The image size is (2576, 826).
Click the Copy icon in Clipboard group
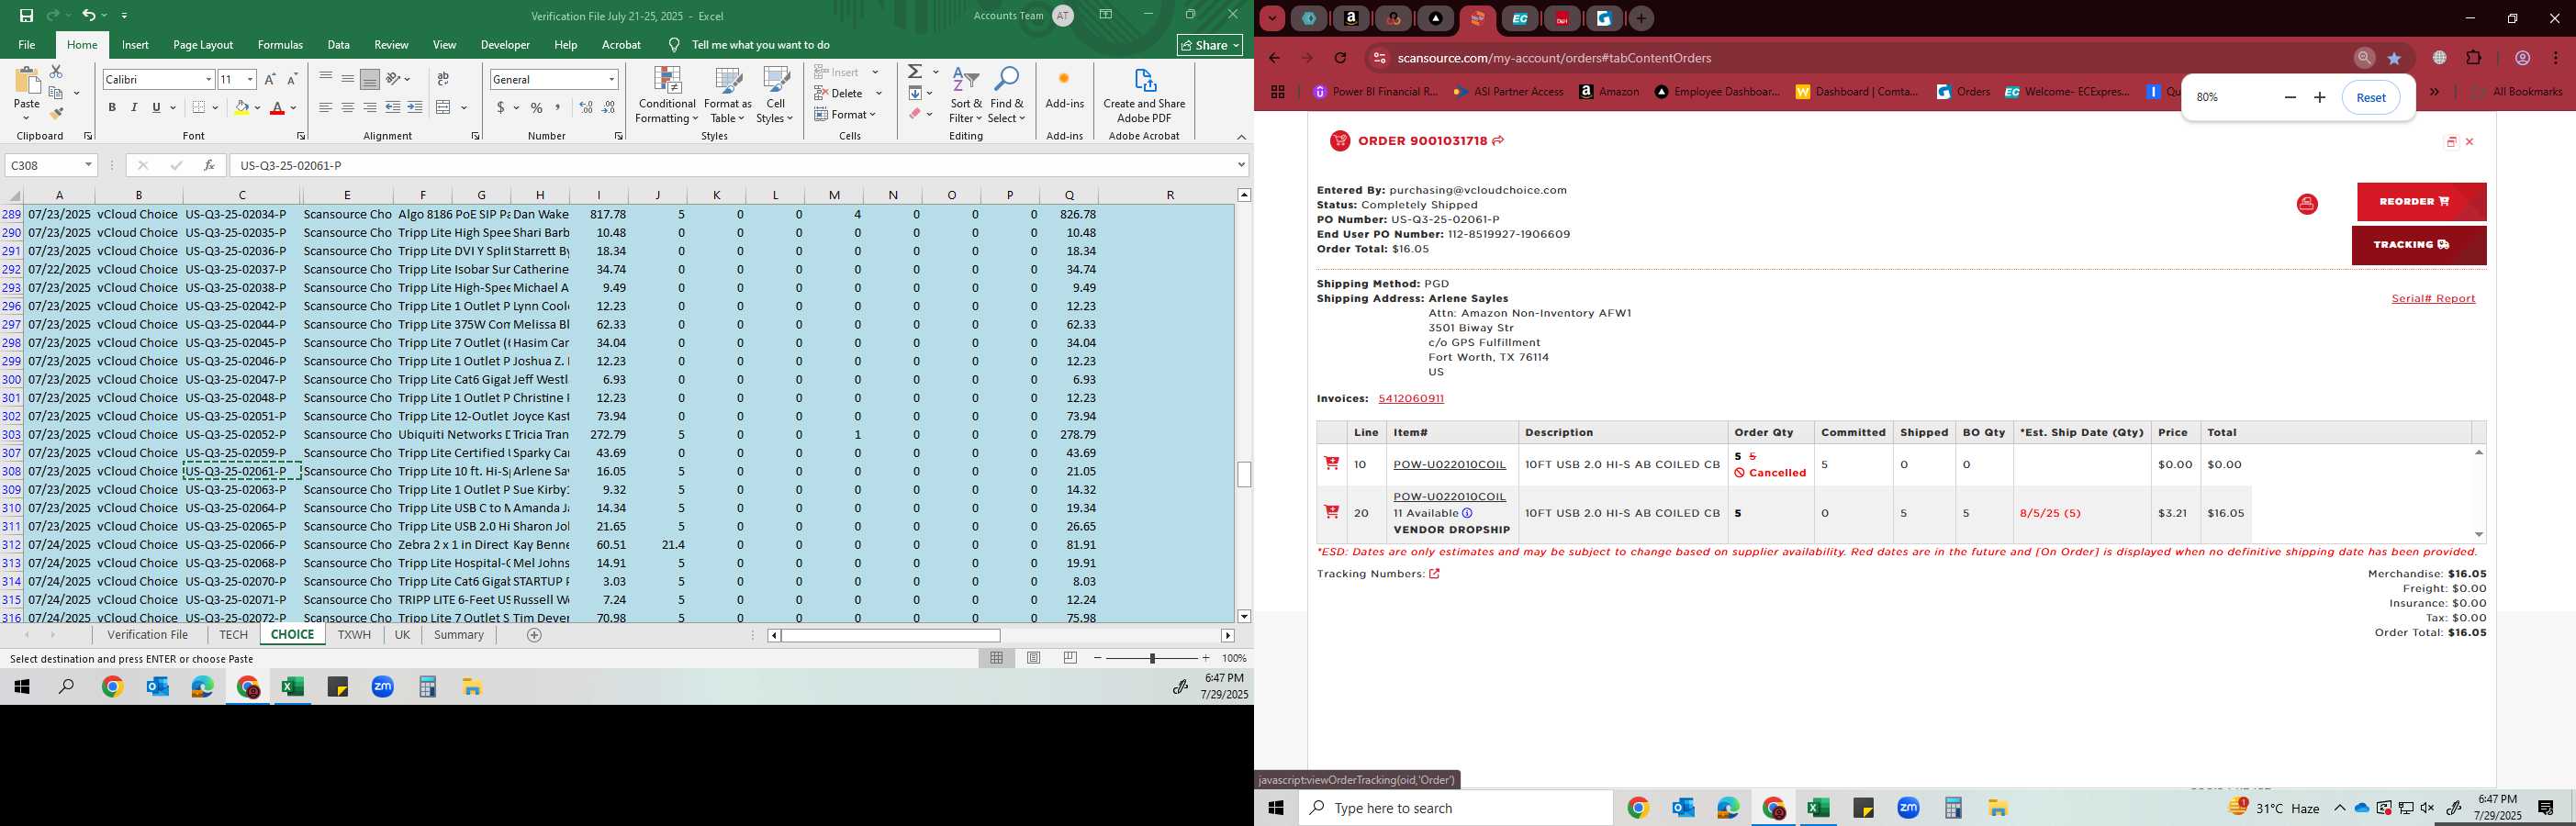tap(56, 93)
